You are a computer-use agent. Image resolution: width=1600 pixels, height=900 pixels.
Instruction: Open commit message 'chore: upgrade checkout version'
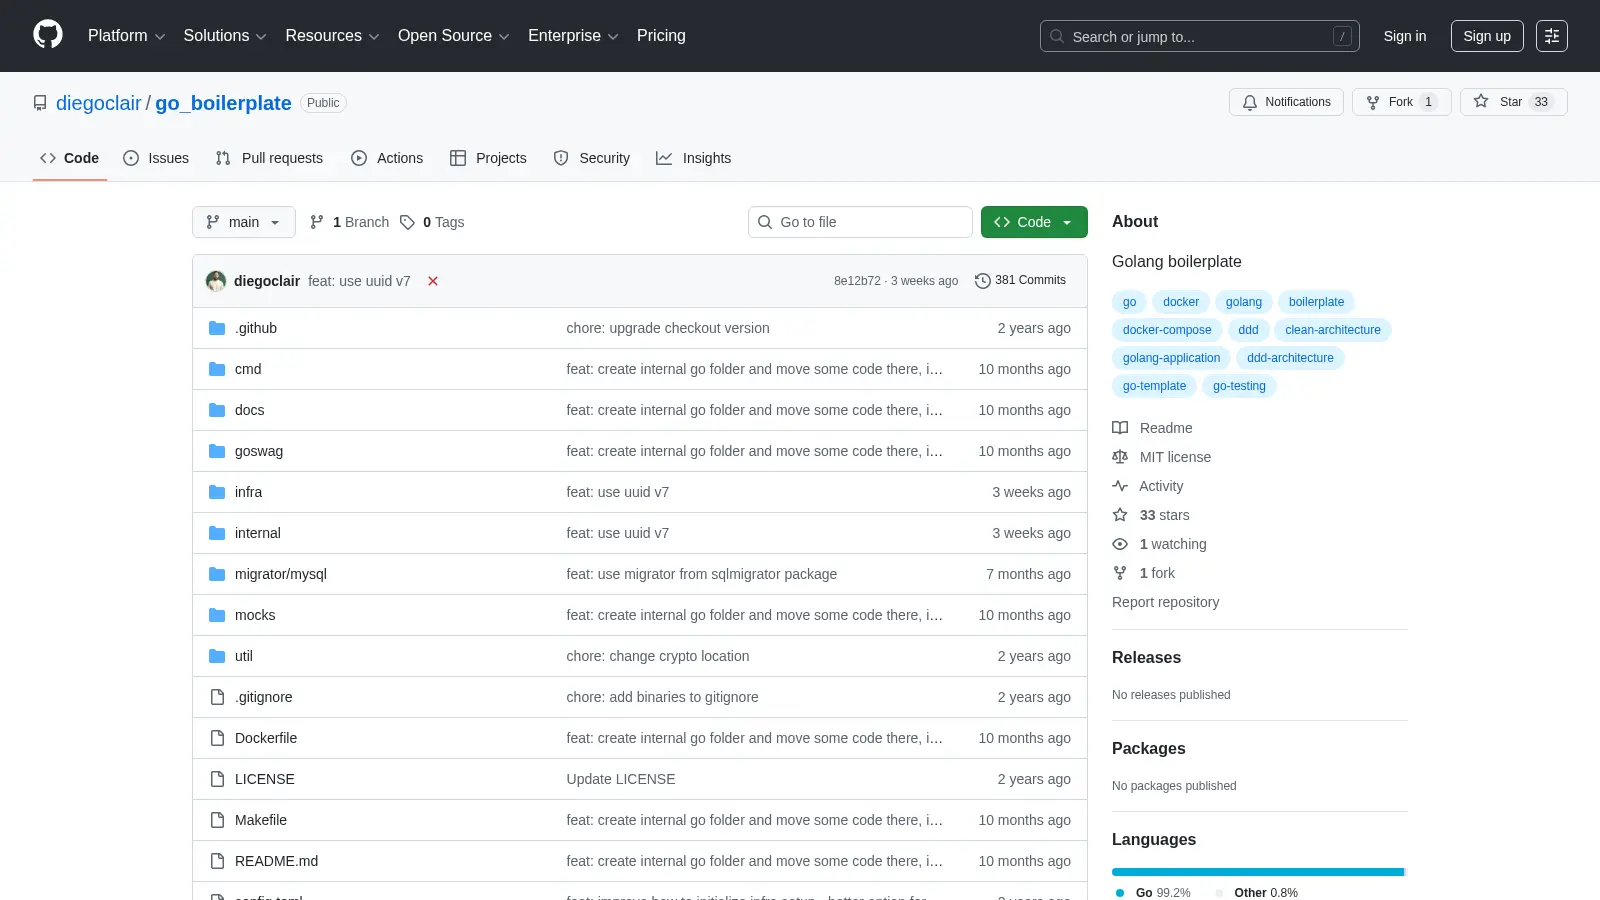pos(668,328)
